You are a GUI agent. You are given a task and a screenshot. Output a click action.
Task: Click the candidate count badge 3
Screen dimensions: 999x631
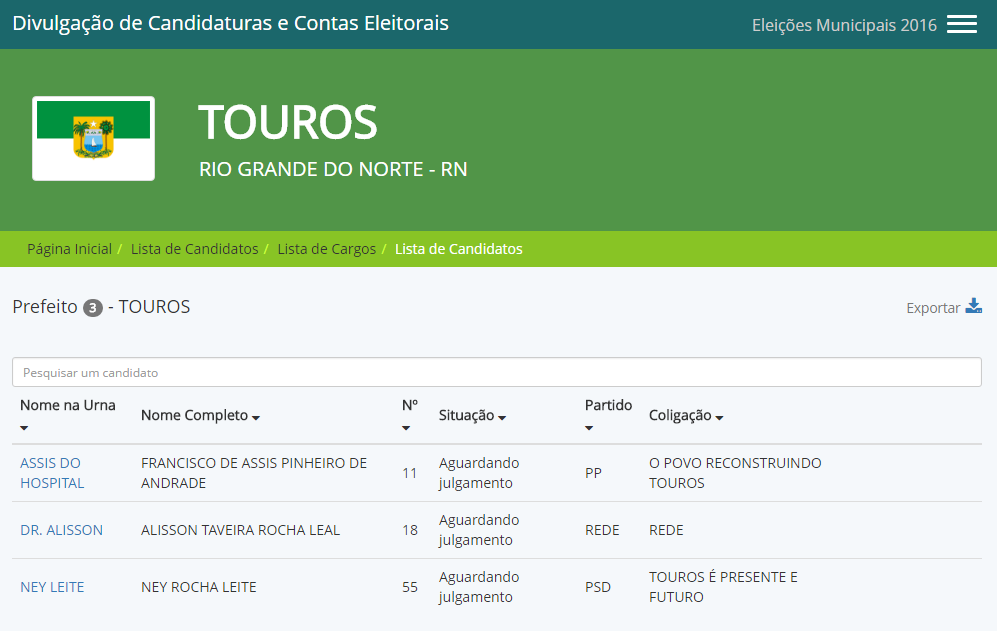(92, 308)
